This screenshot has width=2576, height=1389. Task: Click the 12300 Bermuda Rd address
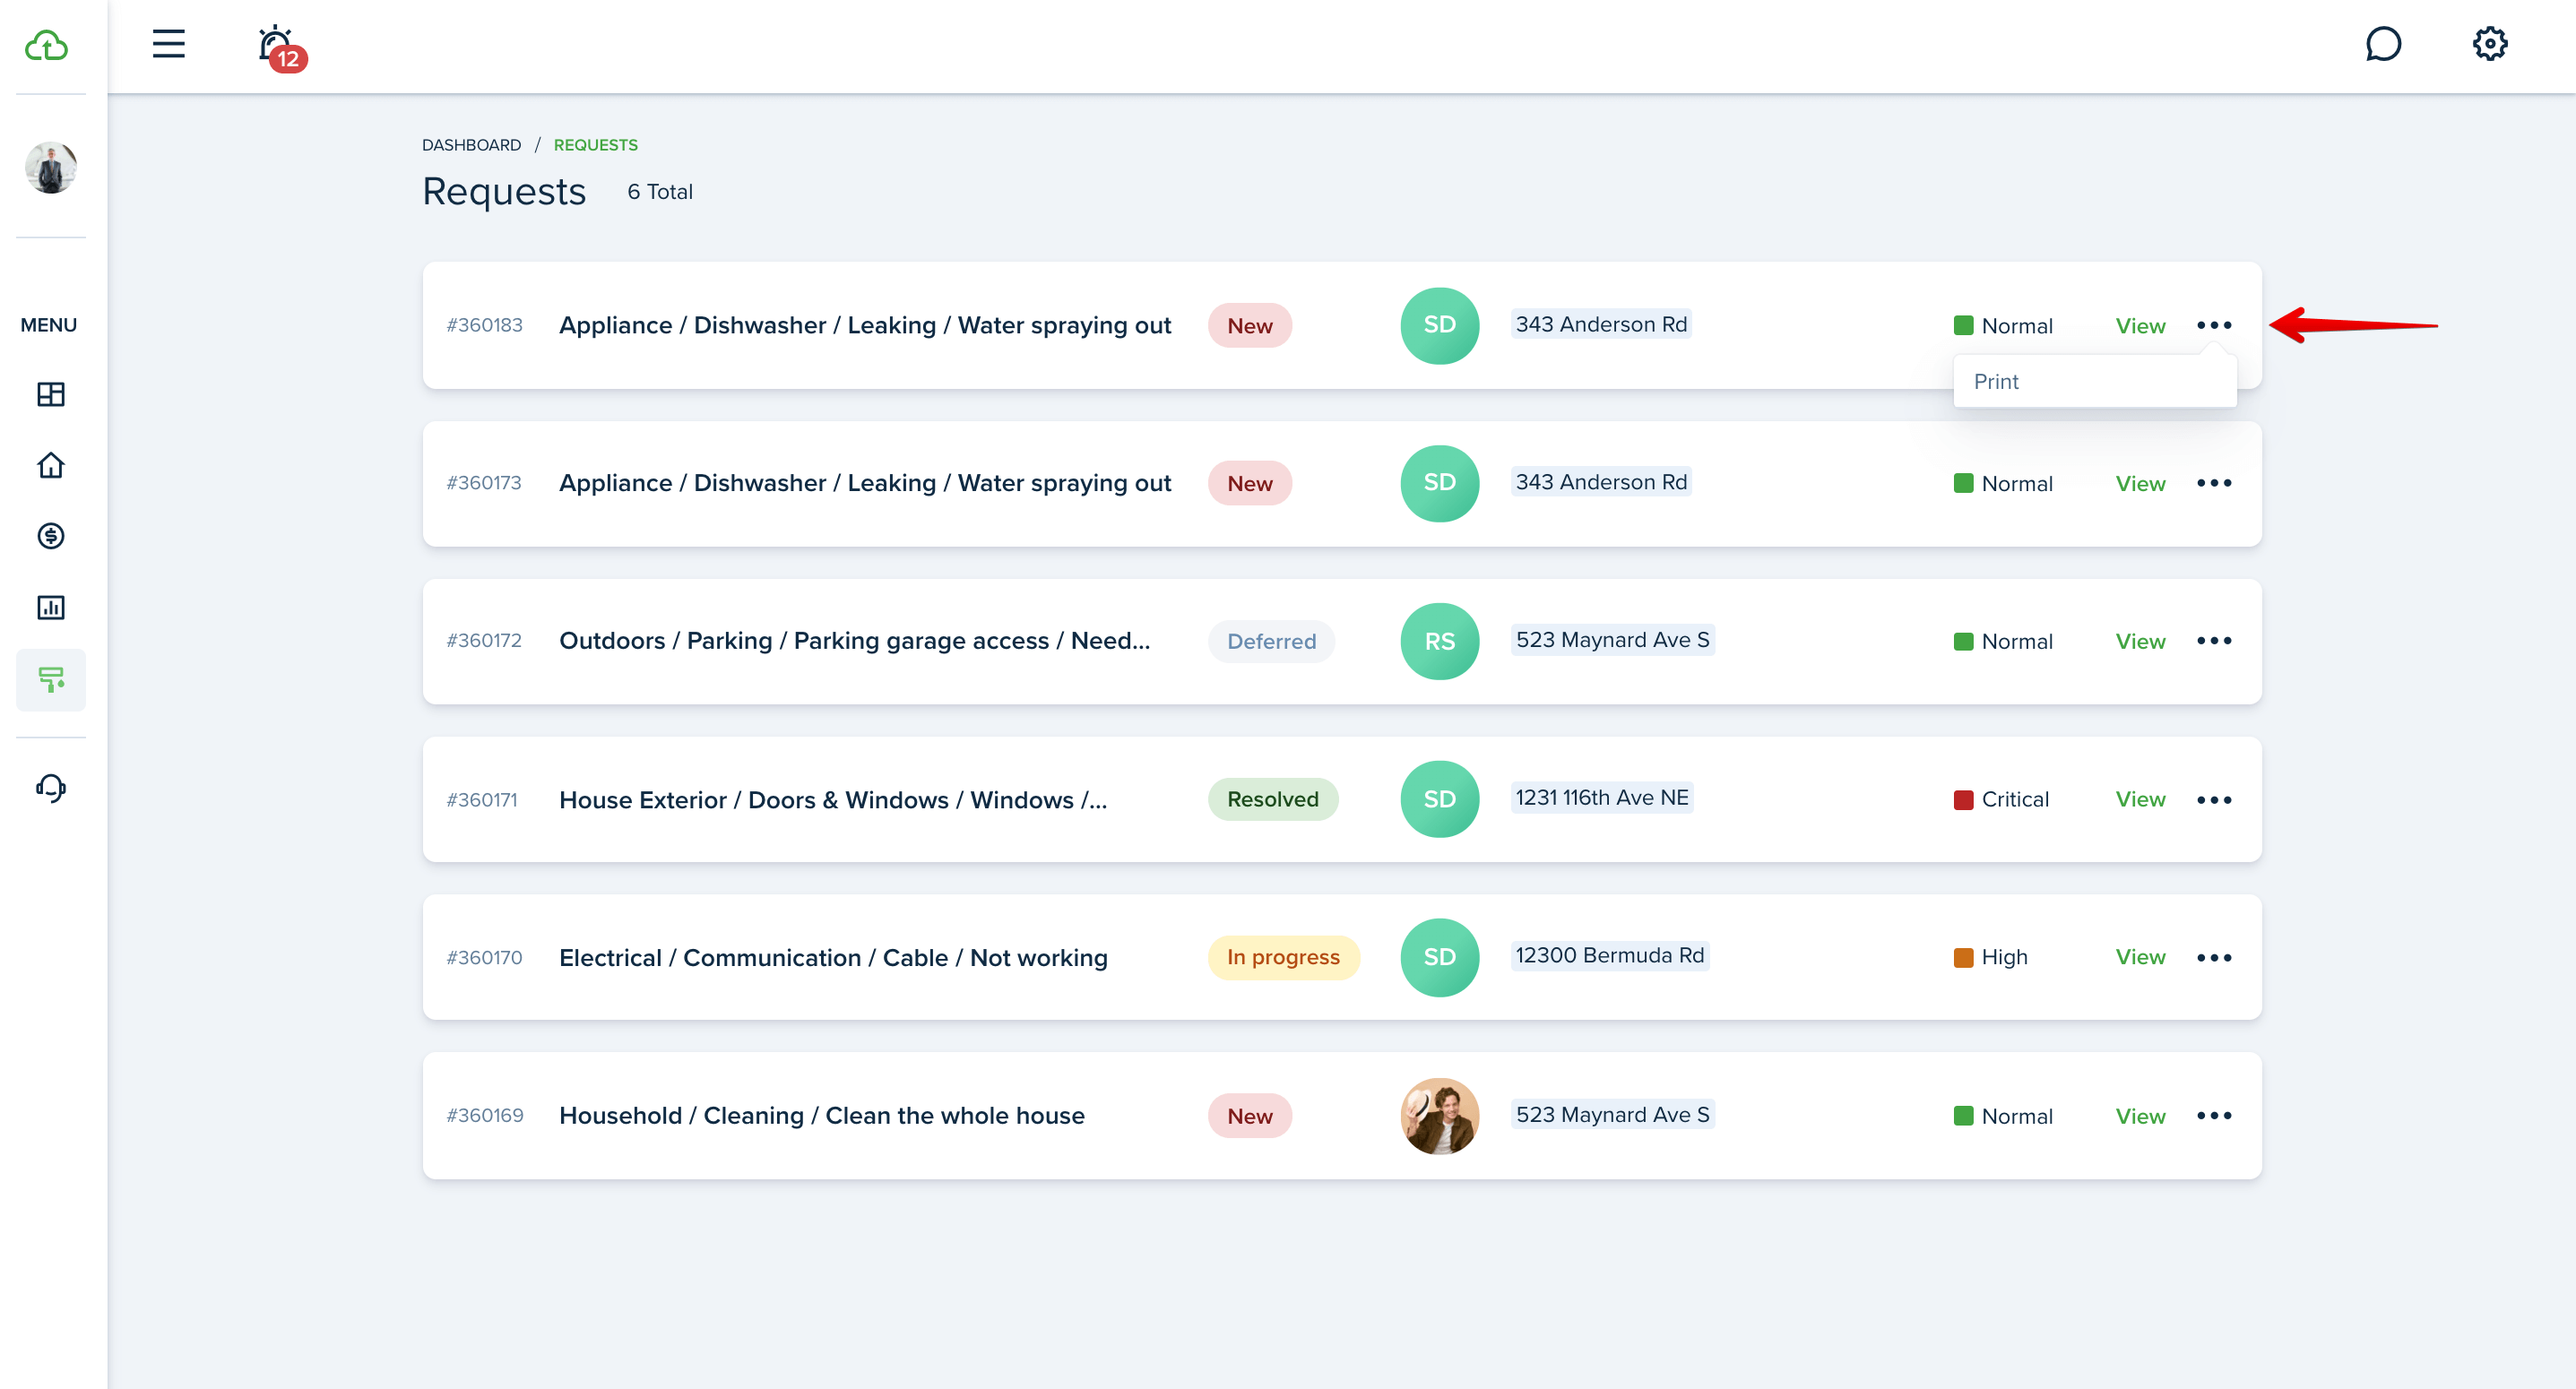pos(1609,956)
